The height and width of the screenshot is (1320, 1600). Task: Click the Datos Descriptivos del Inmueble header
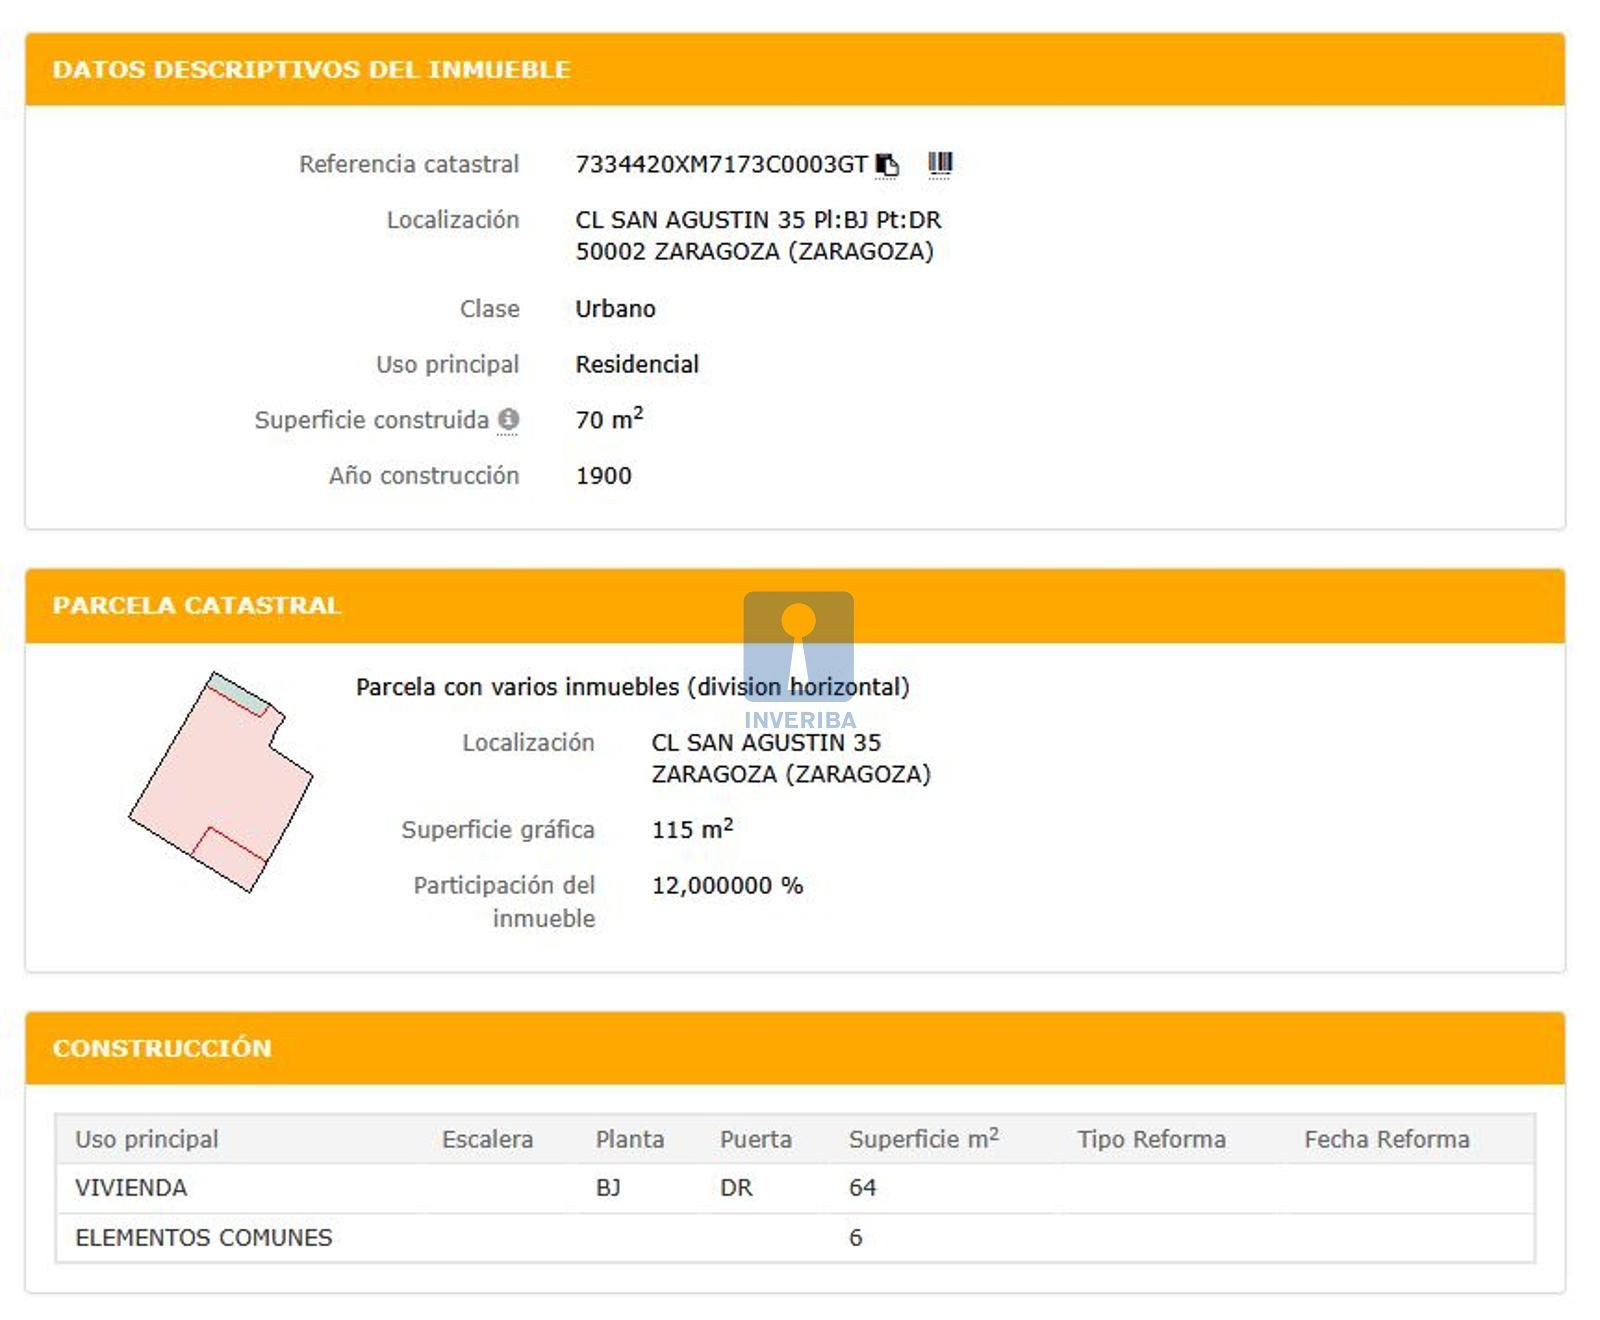pyautogui.click(x=312, y=70)
